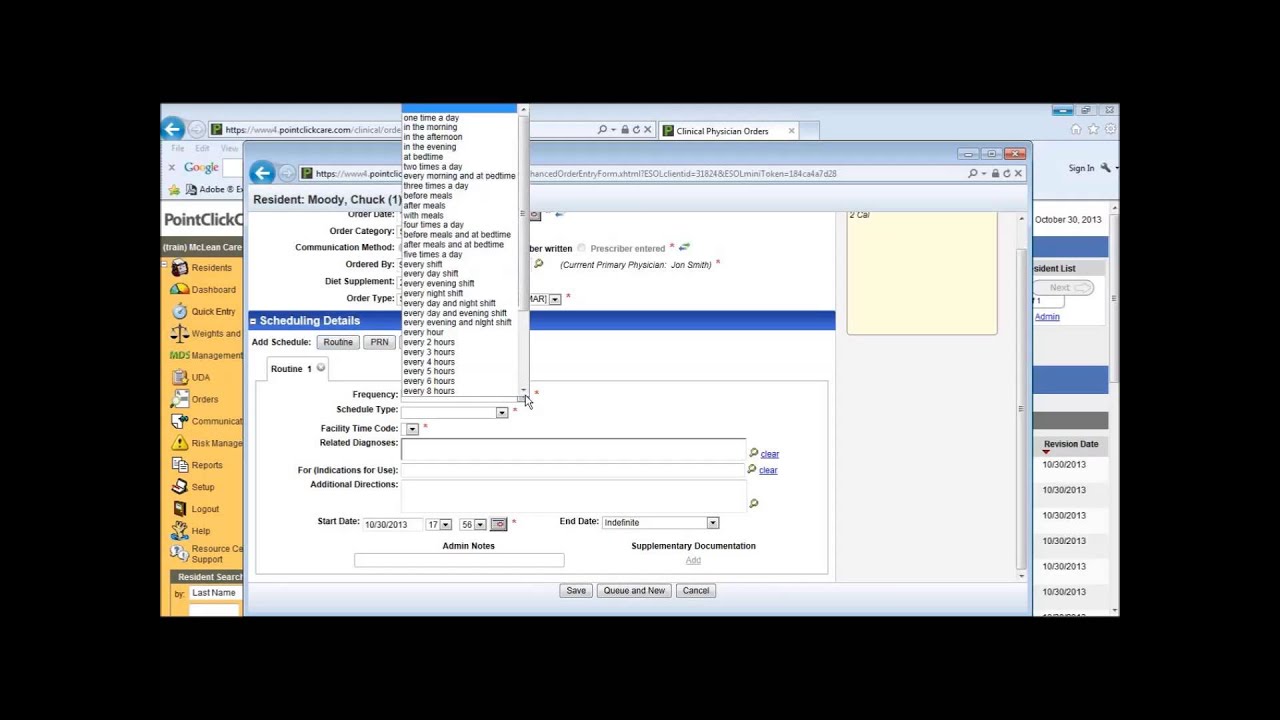This screenshot has width=1280, height=720.
Task: Remove the Routine 1 schedule tab
Action: (x=321, y=368)
